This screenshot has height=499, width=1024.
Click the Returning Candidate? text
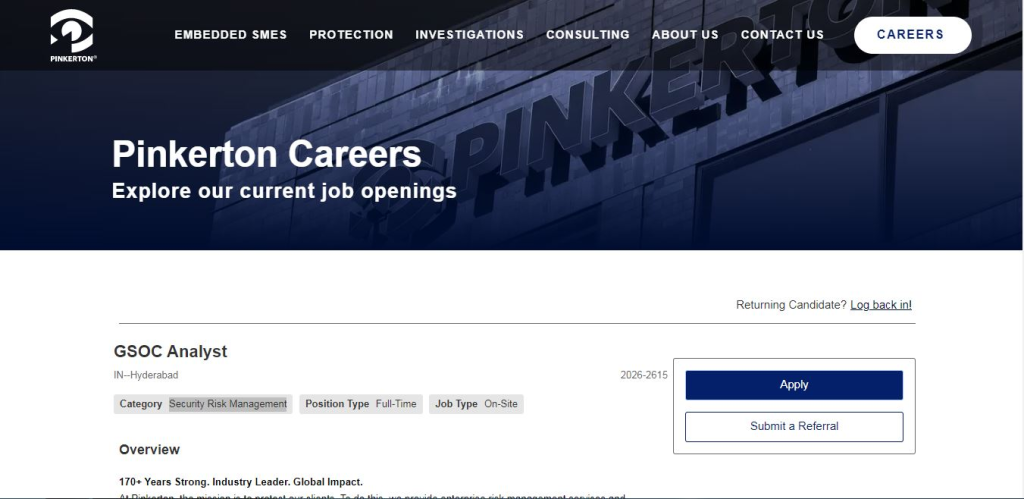point(791,305)
